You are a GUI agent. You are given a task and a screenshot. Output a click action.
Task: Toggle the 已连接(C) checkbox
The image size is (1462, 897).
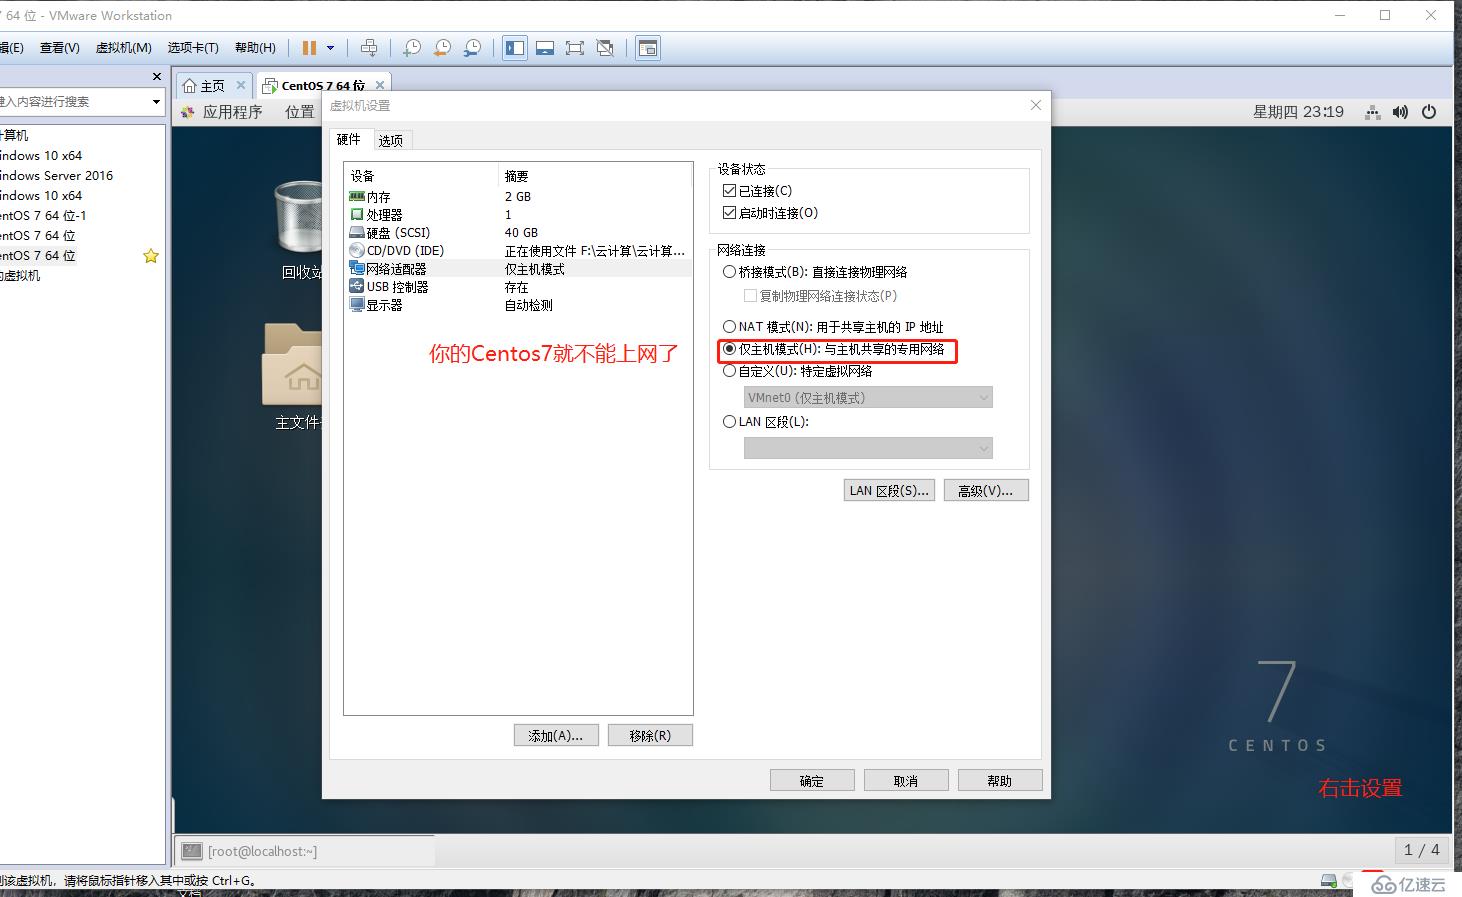pyautogui.click(x=729, y=191)
